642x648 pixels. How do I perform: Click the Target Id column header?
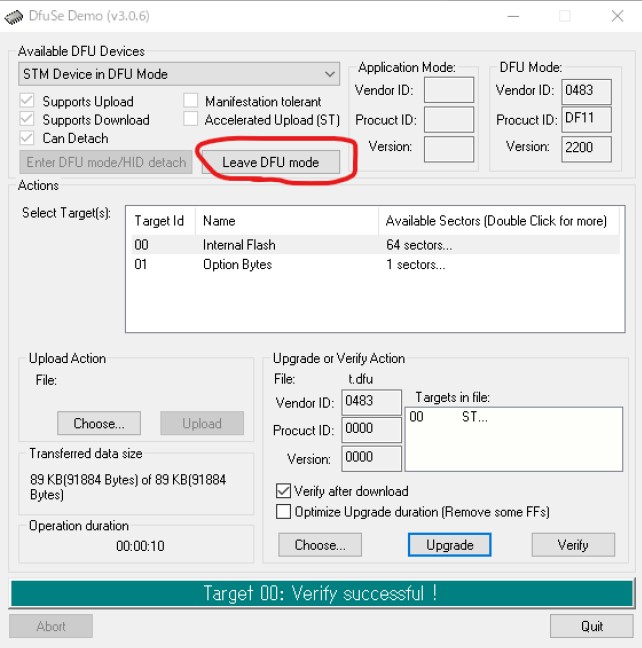tap(159, 221)
